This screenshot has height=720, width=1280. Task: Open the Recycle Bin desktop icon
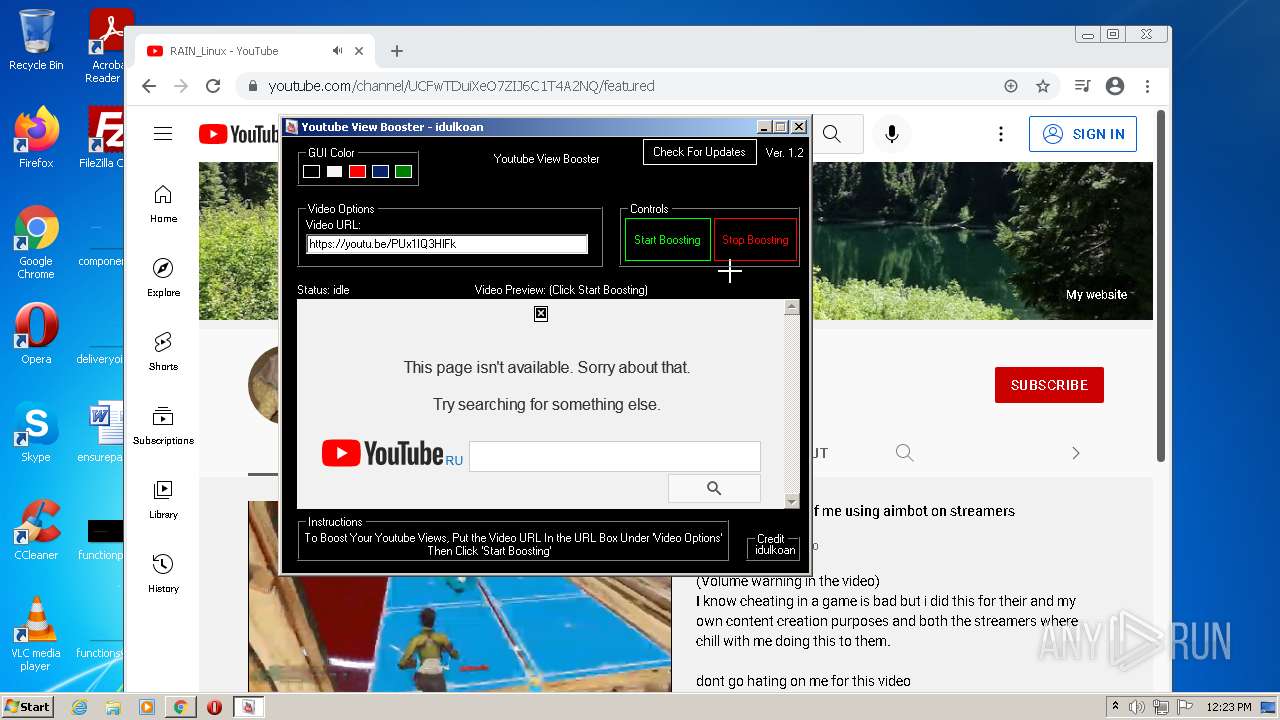[36, 40]
